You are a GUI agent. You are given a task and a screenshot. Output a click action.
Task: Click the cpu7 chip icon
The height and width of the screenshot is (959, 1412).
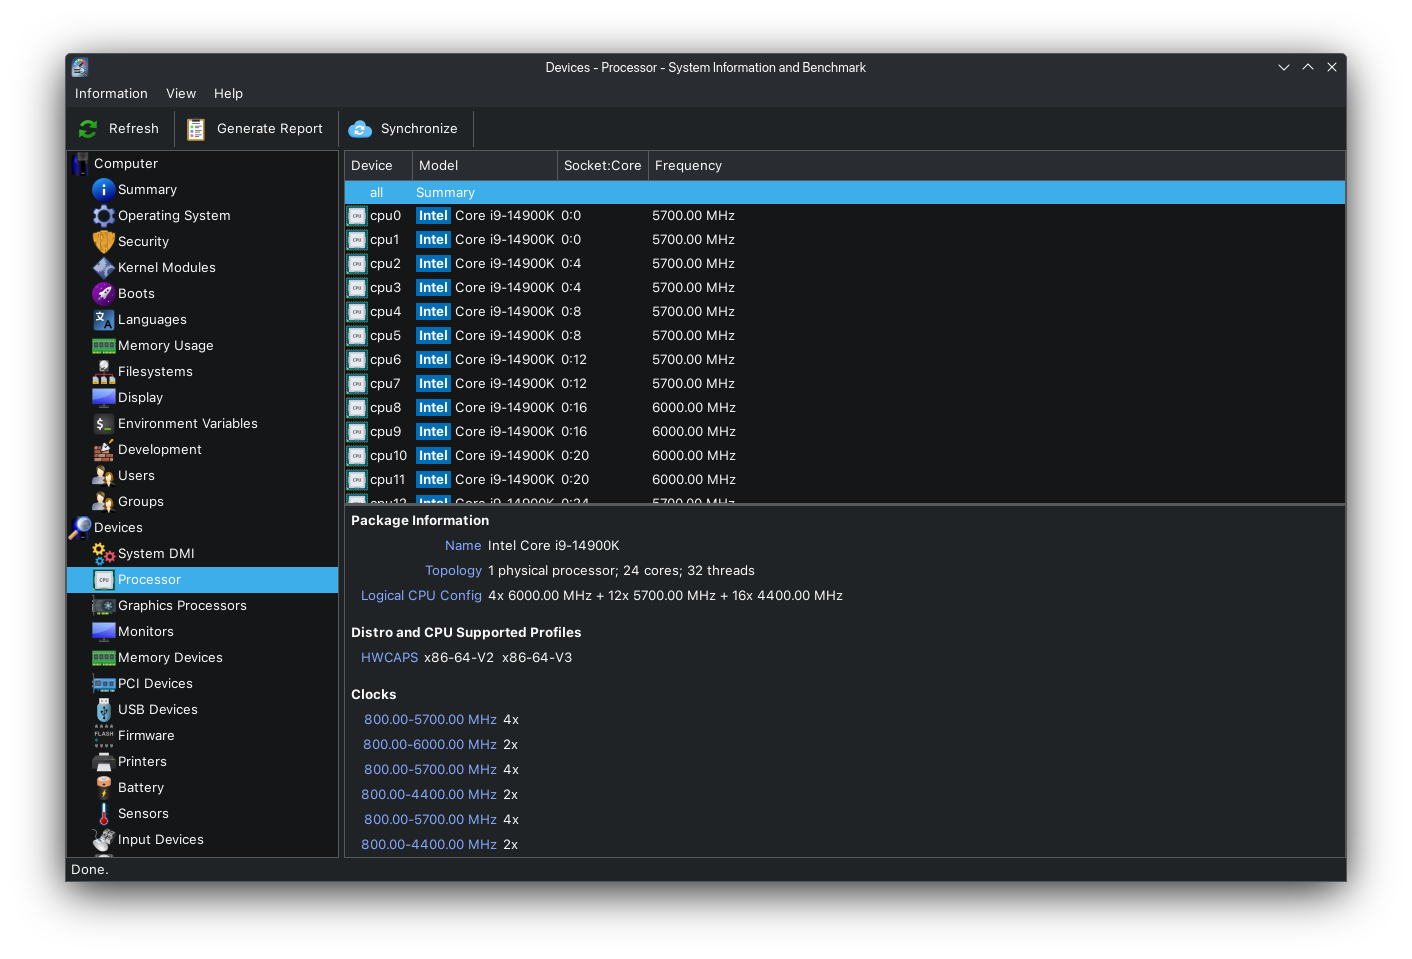[357, 384]
